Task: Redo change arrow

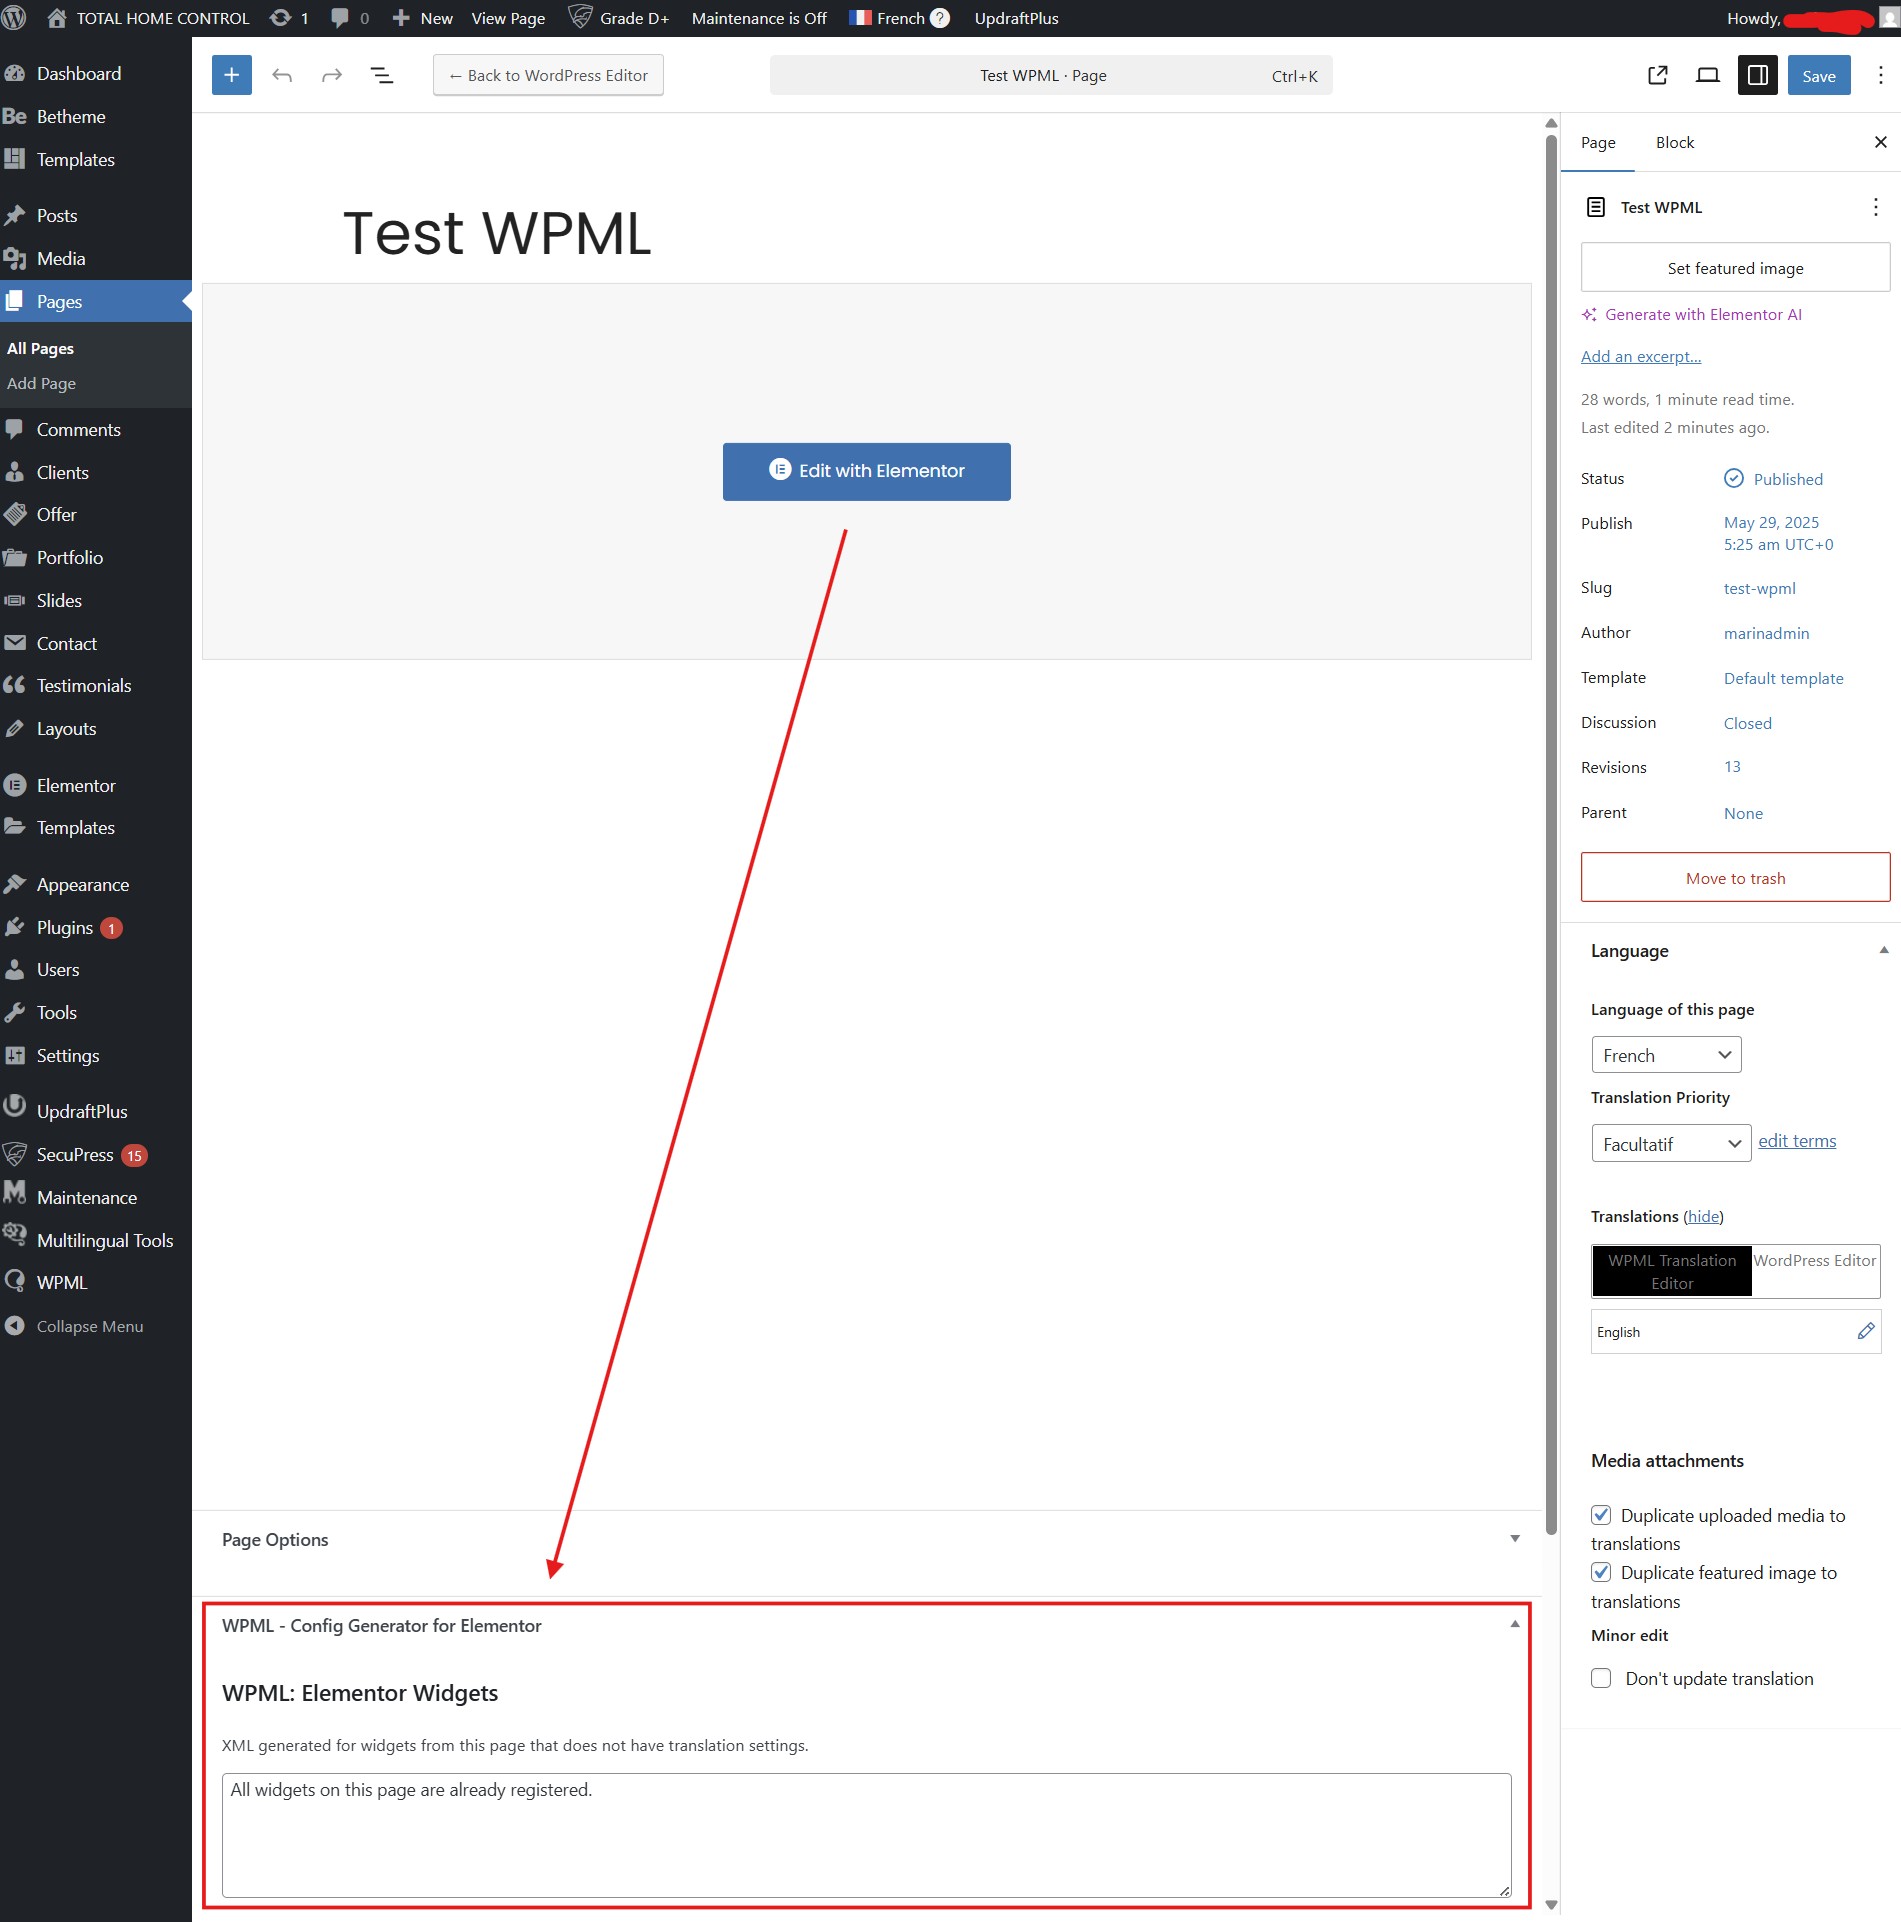Action: point(332,75)
